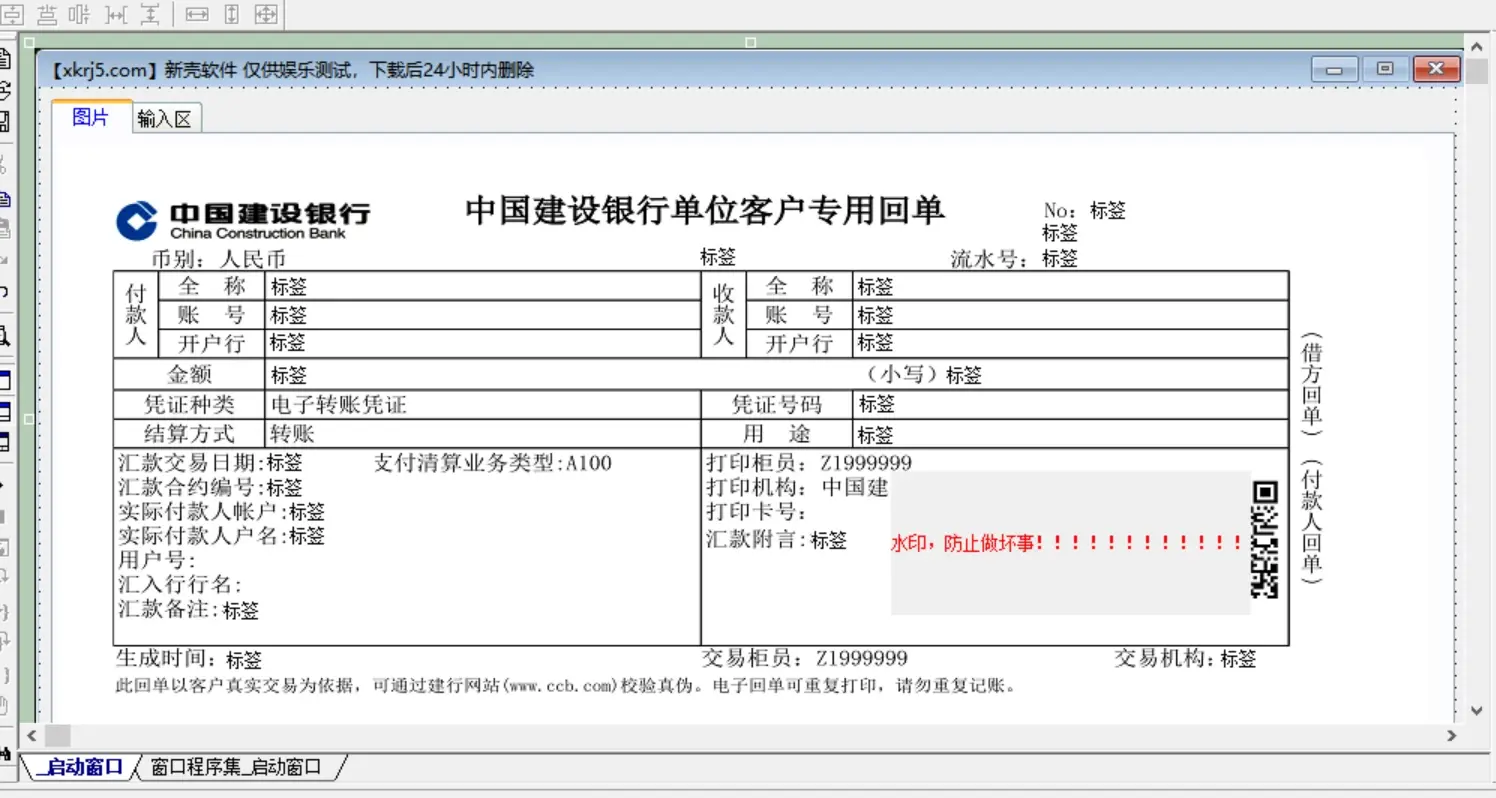
Task: Select the 标签 after 实际付款人帐户:
Action: [x=307, y=512]
